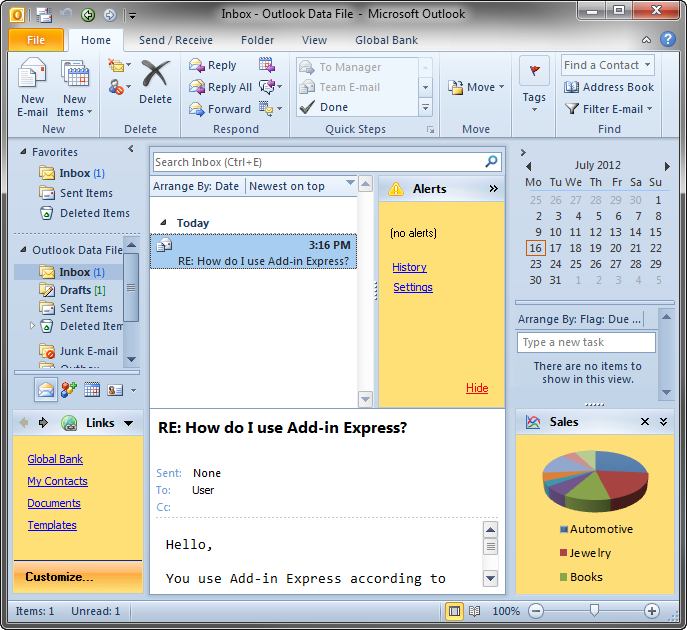Click the Customize... button
Image resolution: width=687 pixels, height=630 pixels.
tap(78, 577)
